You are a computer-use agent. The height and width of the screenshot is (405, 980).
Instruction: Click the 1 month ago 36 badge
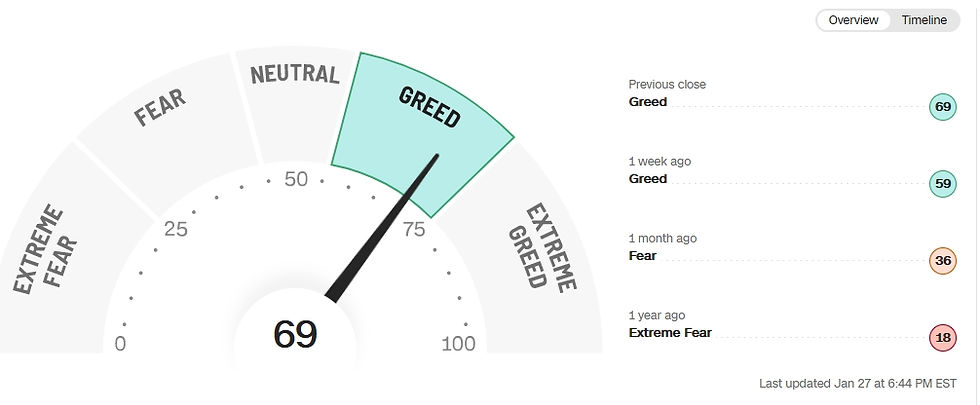[942, 261]
